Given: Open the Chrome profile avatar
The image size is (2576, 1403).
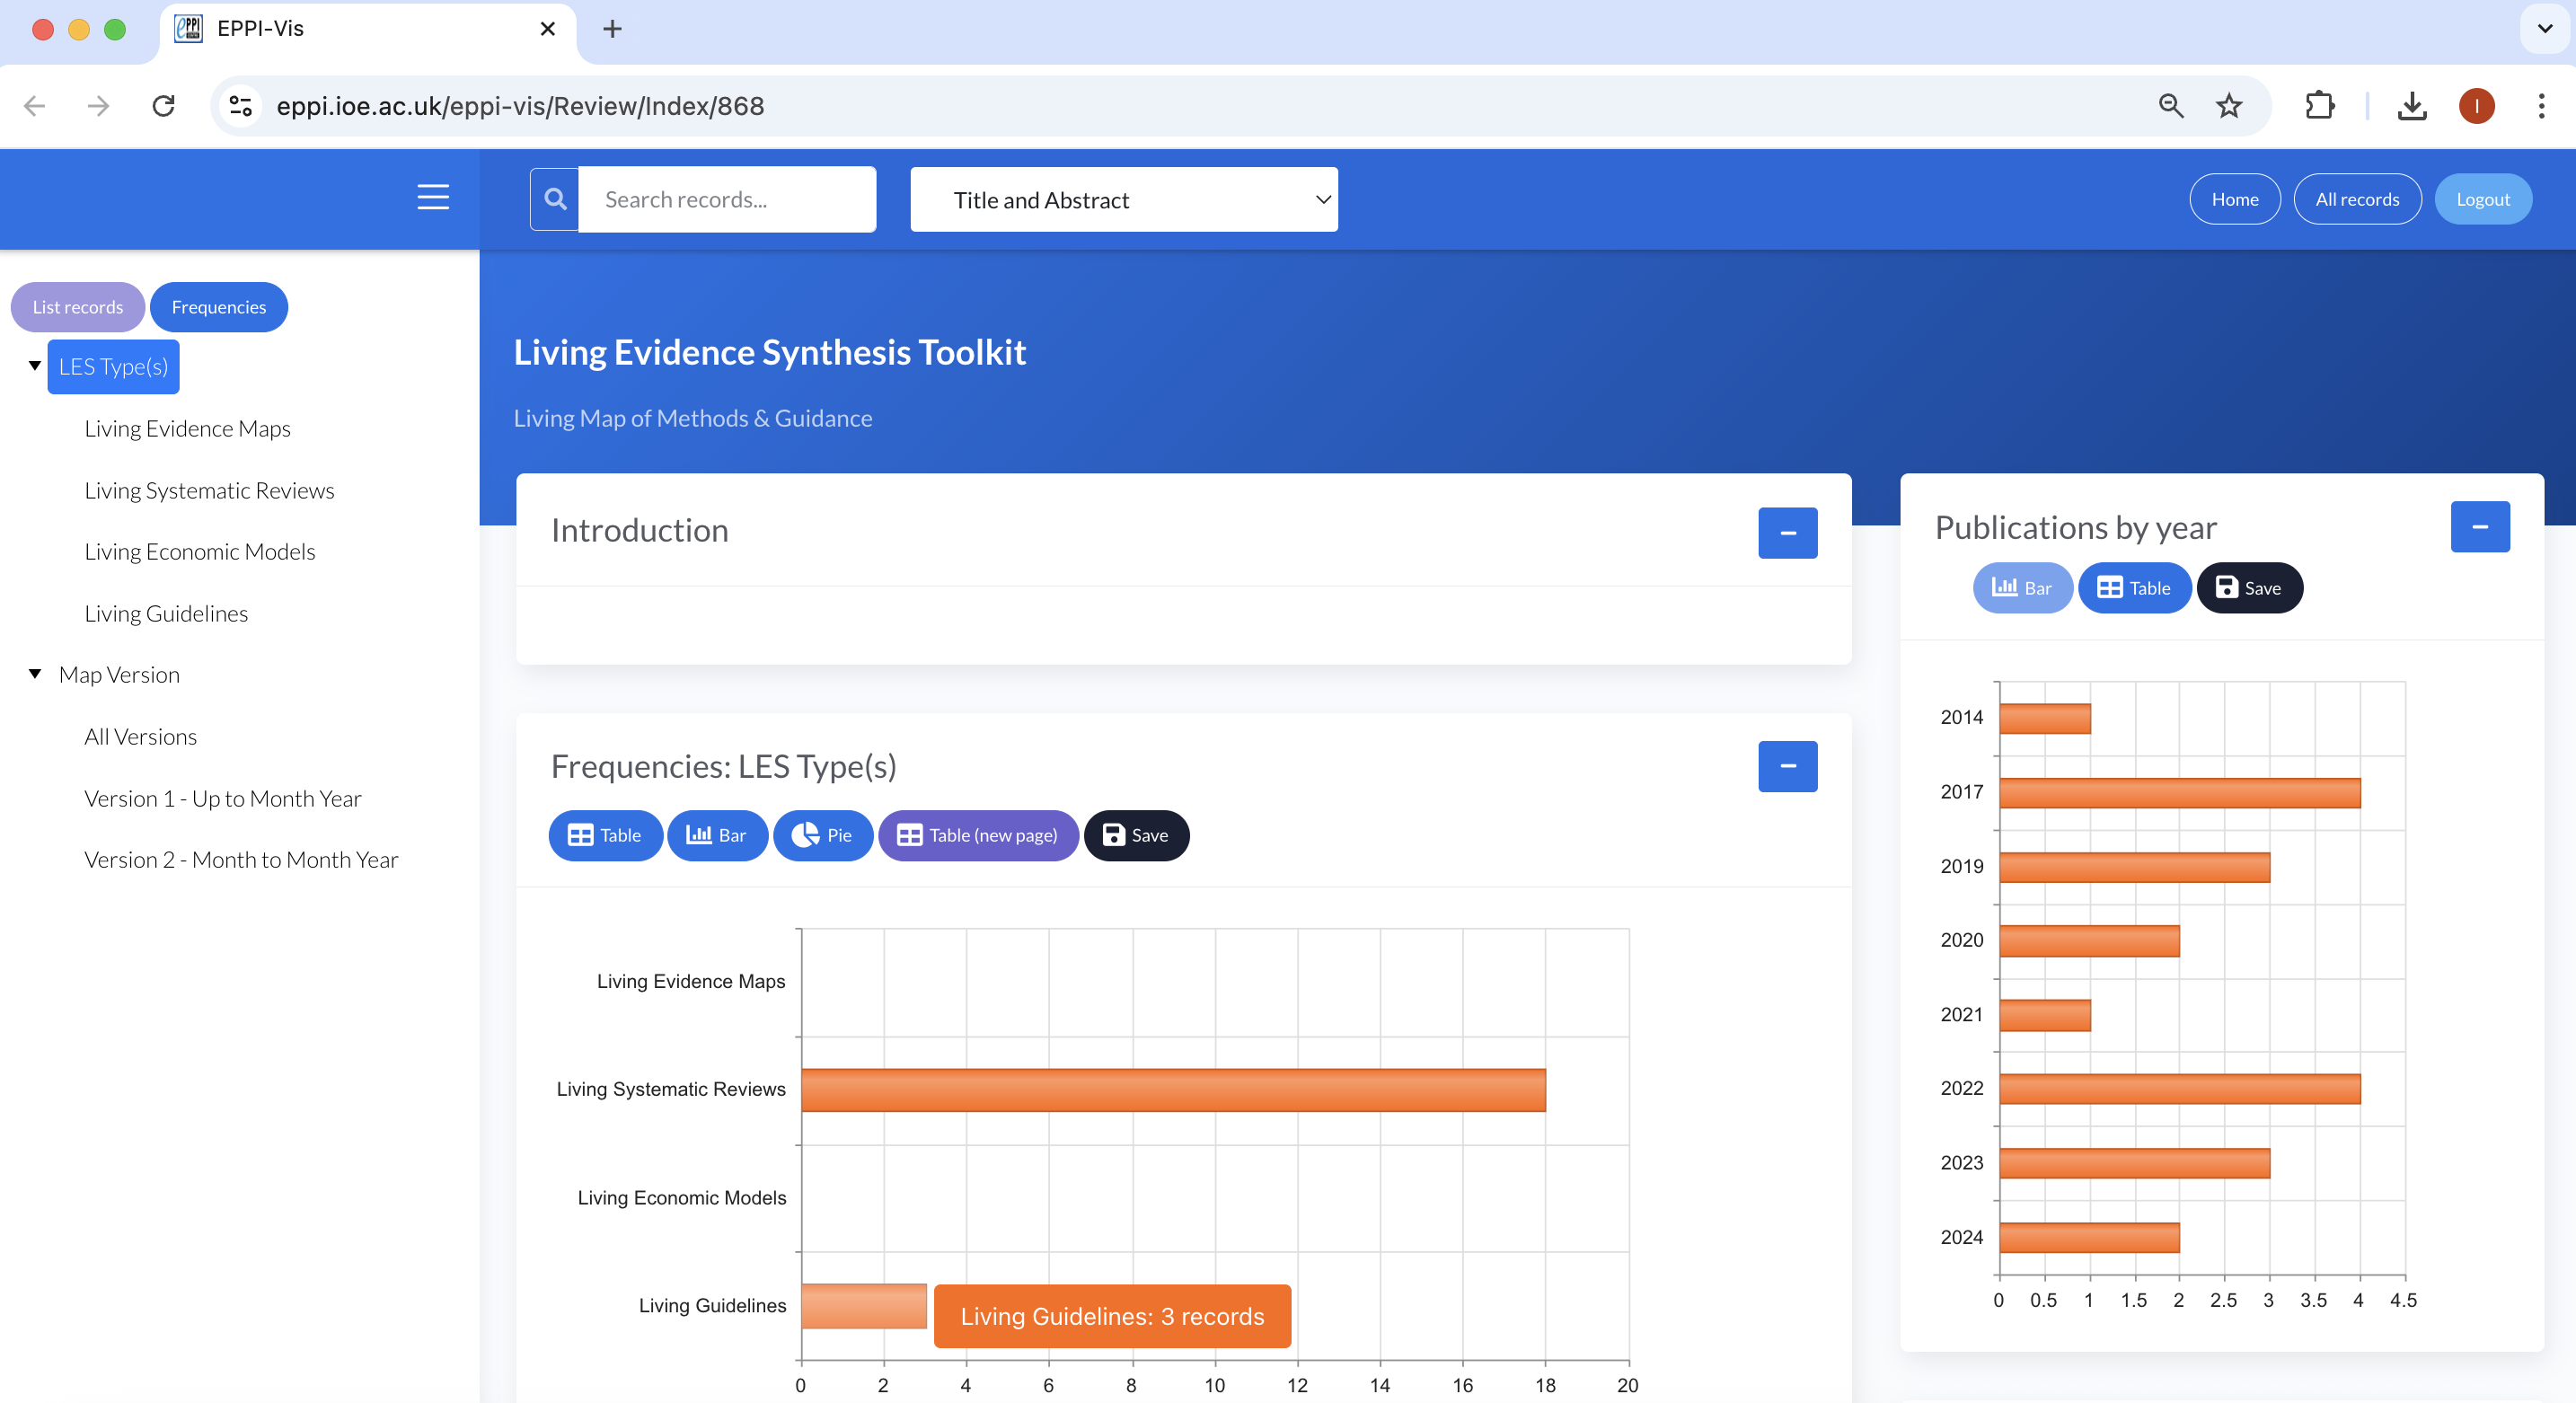Looking at the screenshot, I should point(2476,106).
